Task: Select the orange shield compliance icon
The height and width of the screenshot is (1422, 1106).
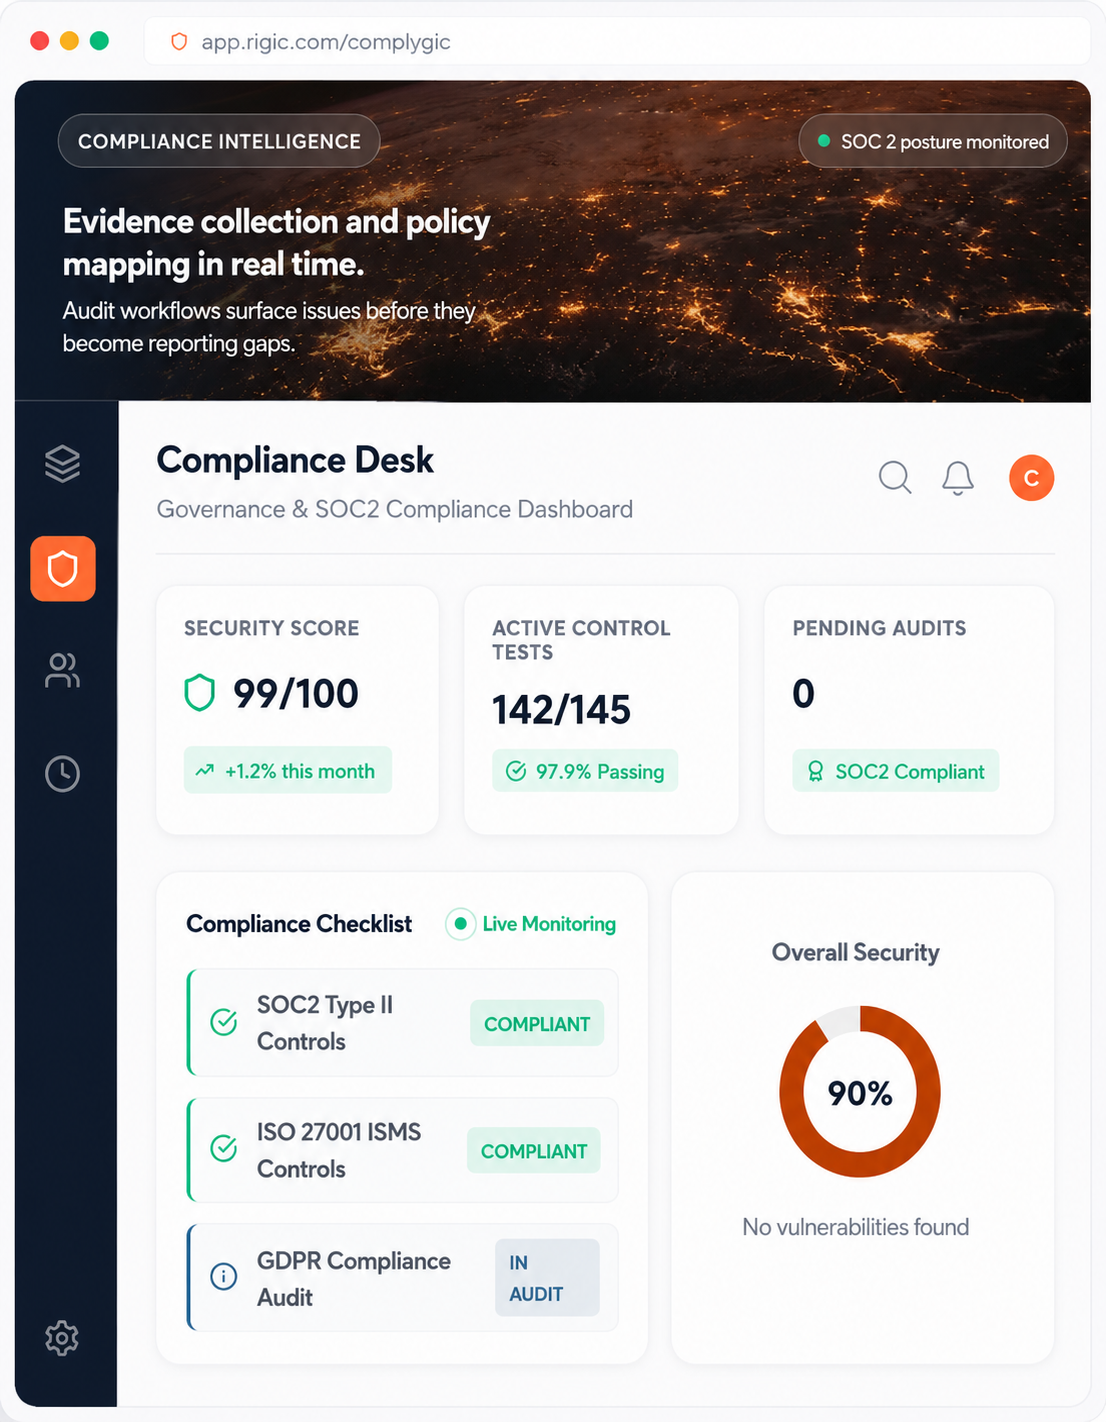Action: pos(63,569)
